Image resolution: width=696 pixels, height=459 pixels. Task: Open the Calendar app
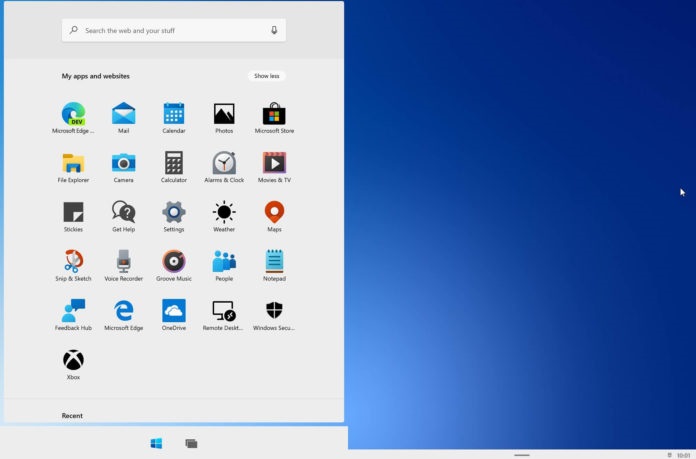174,114
